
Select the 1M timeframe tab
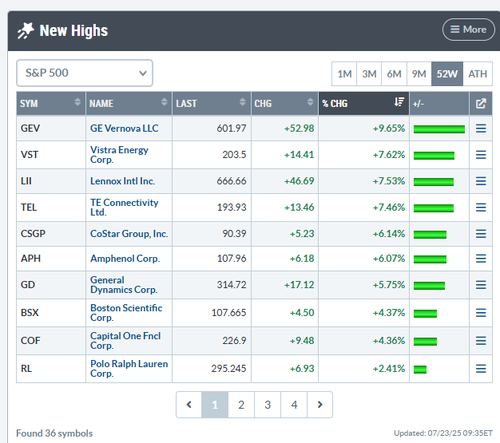click(344, 74)
